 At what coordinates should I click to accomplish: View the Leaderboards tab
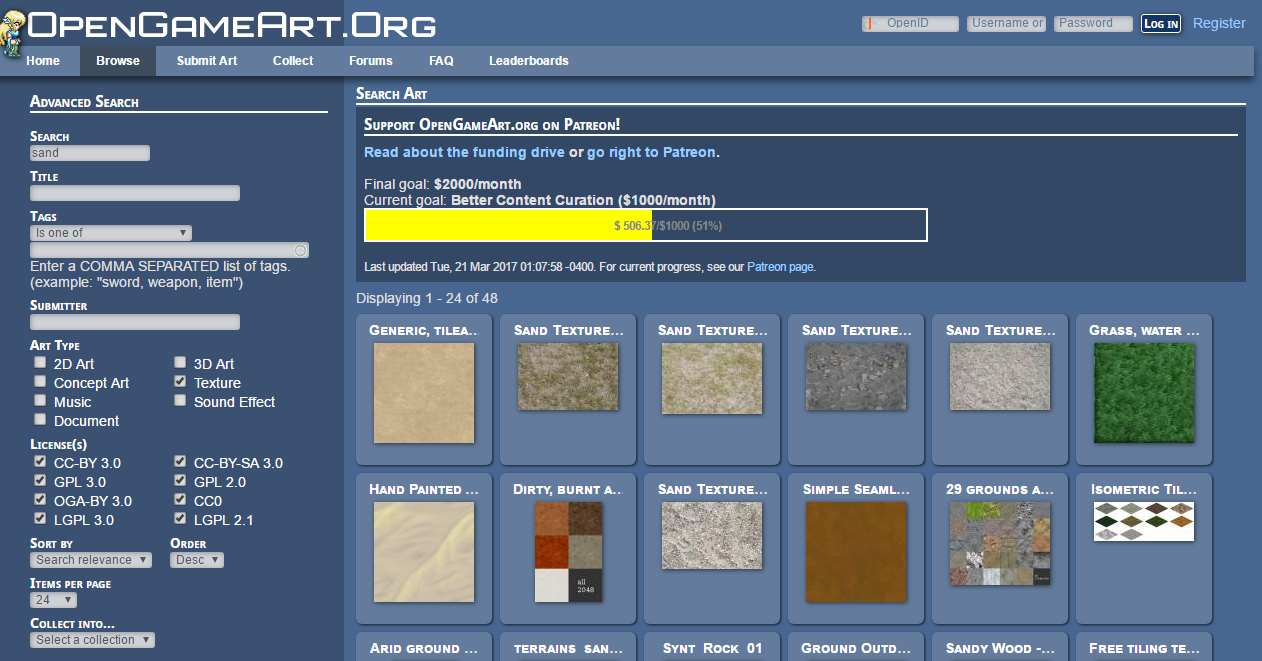(529, 61)
